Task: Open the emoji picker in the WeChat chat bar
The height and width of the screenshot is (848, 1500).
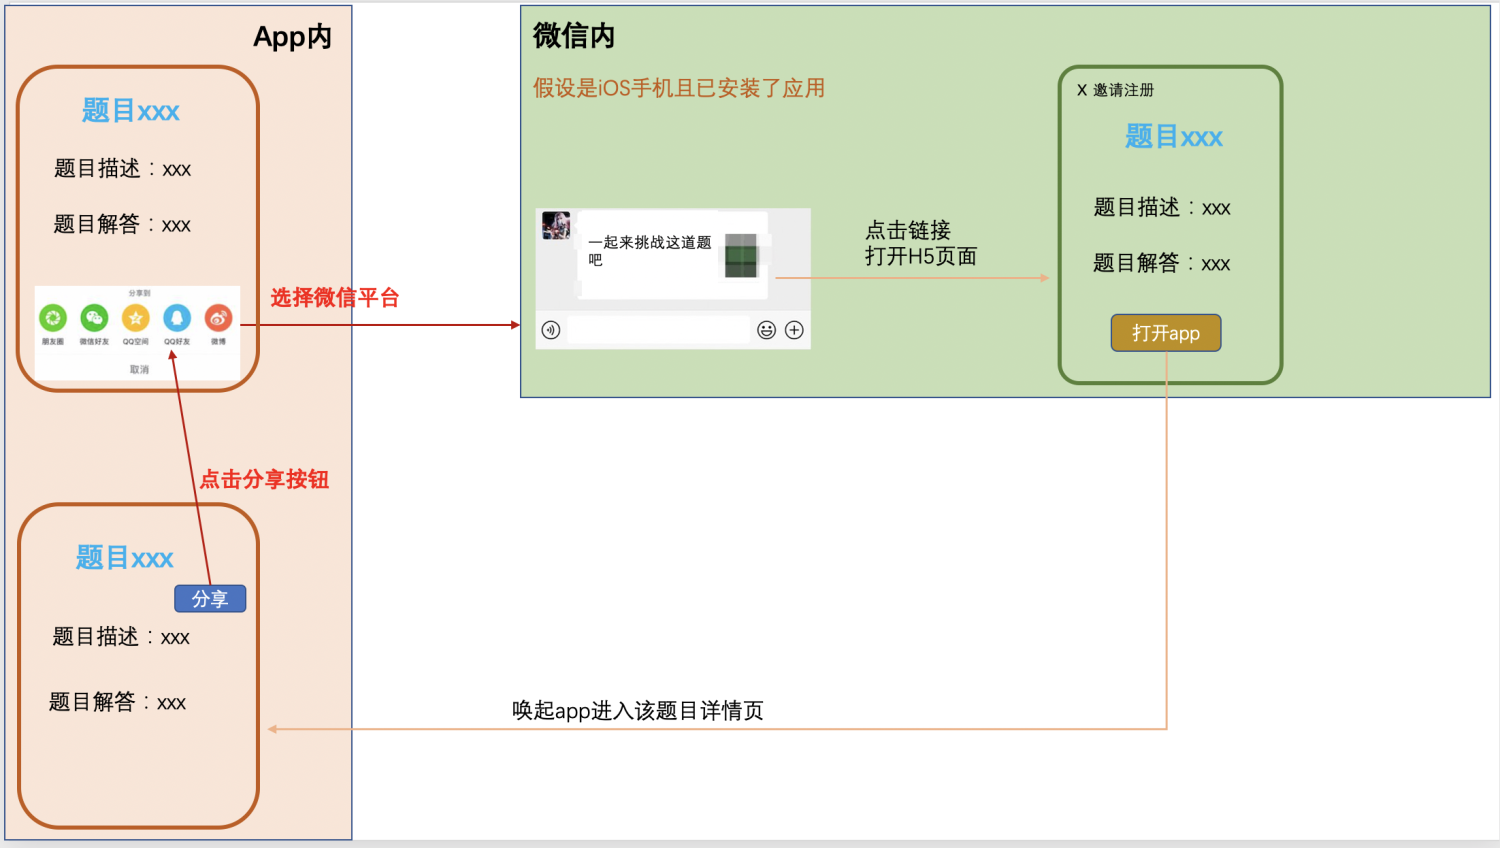Action: pyautogui.click(x=766, y=330)
